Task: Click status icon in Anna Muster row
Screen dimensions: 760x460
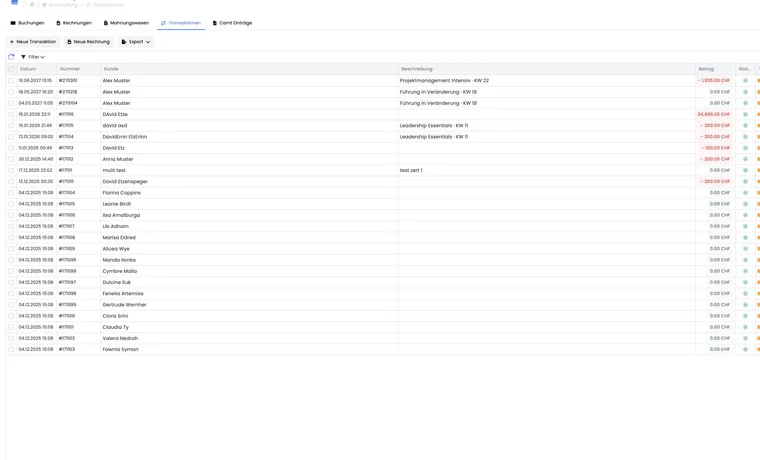Action: tap(745, 159)
